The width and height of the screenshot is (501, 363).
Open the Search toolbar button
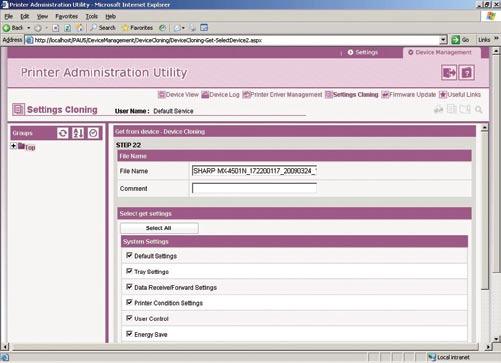pos(103,28)
